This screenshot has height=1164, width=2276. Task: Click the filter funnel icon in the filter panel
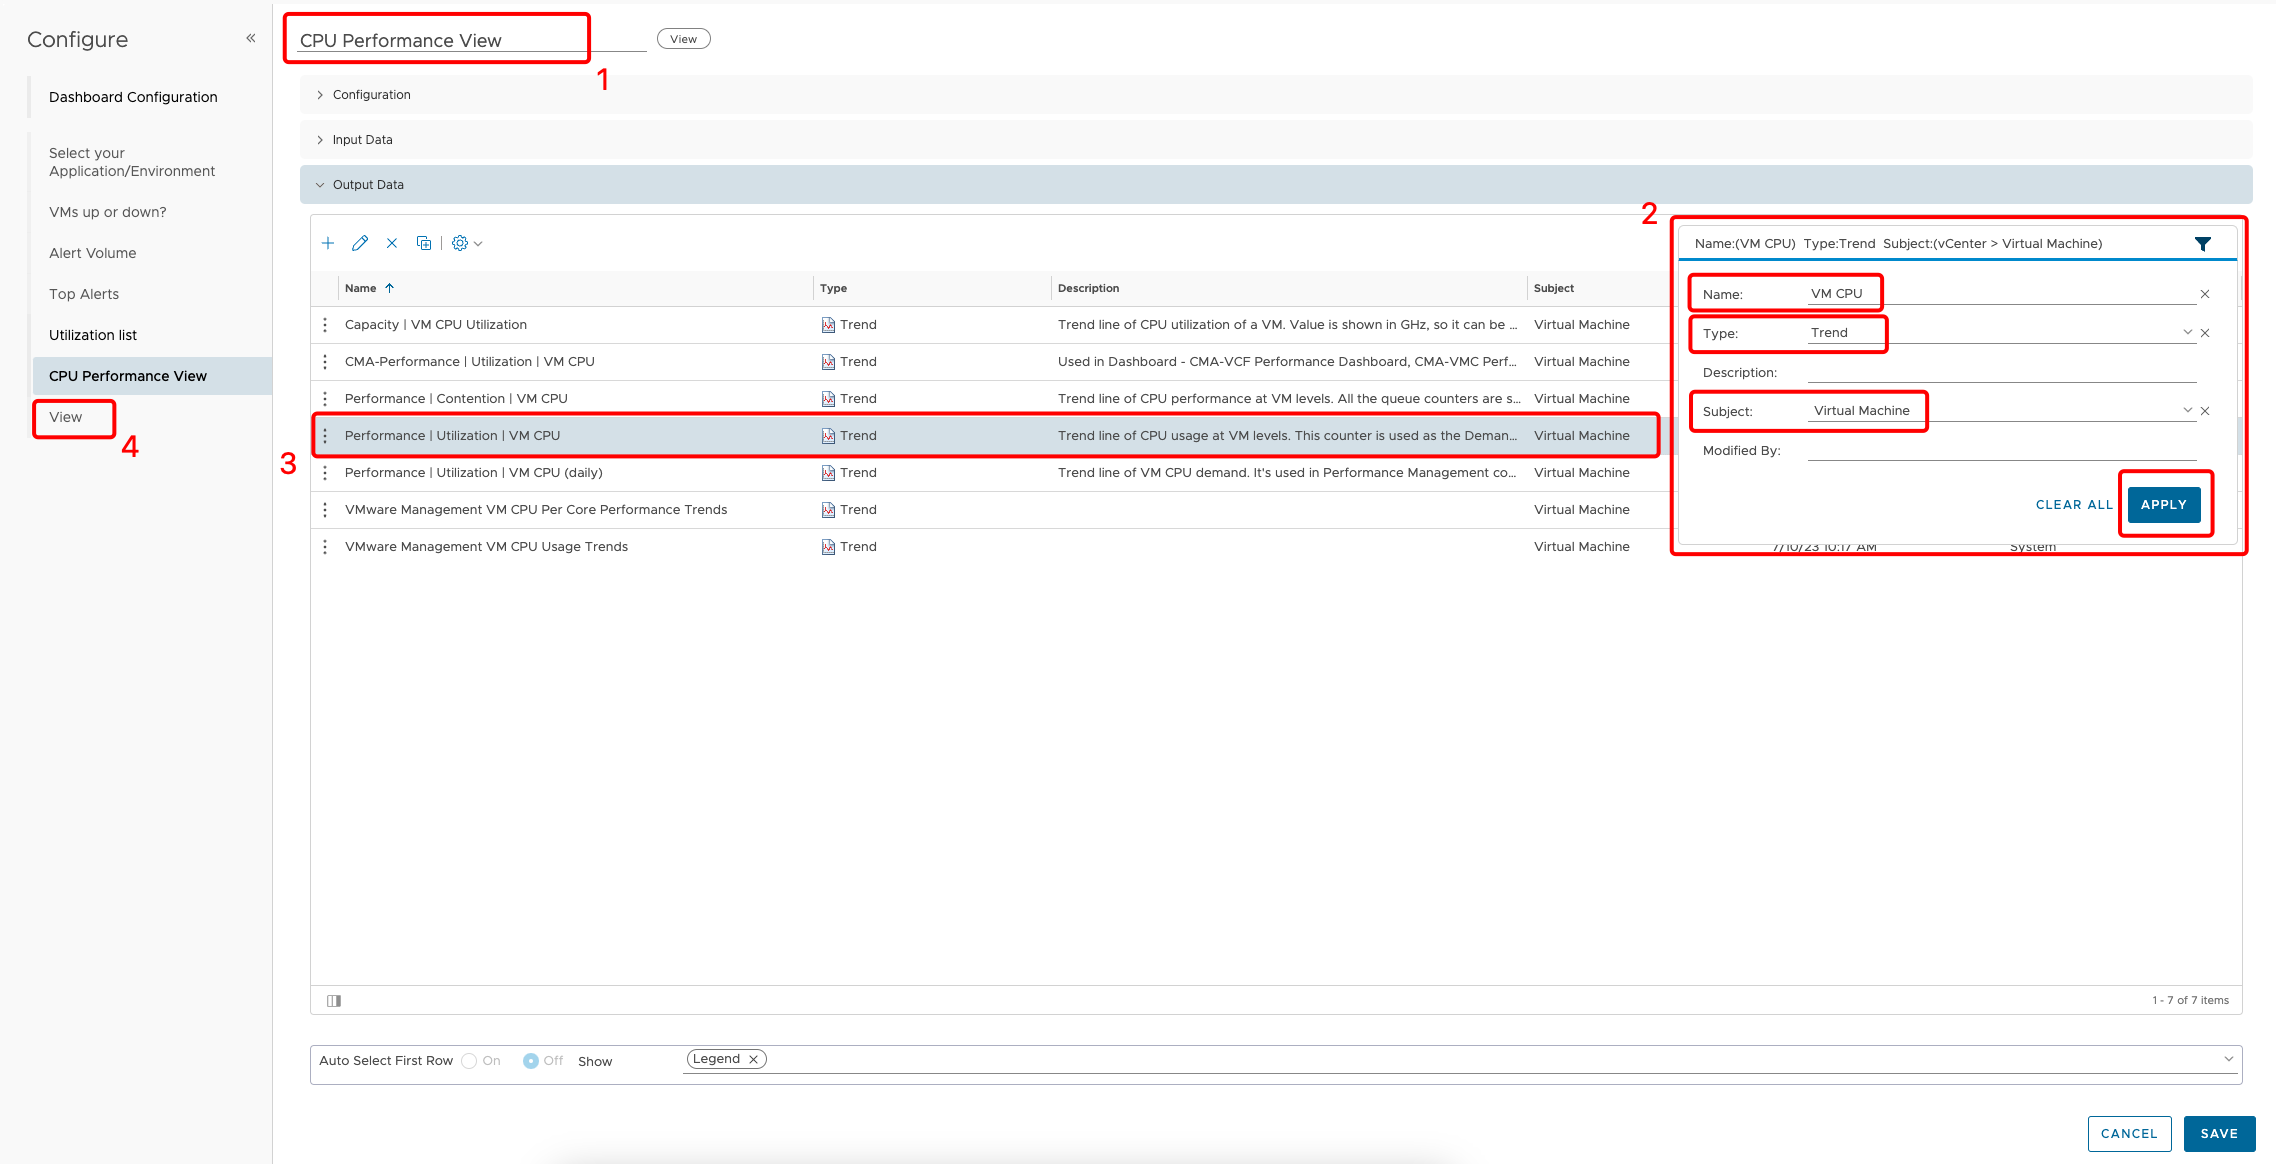click(2204, 243)
